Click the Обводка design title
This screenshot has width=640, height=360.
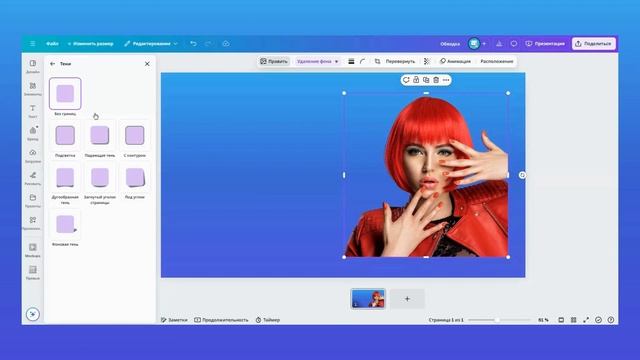pos(450,44)
